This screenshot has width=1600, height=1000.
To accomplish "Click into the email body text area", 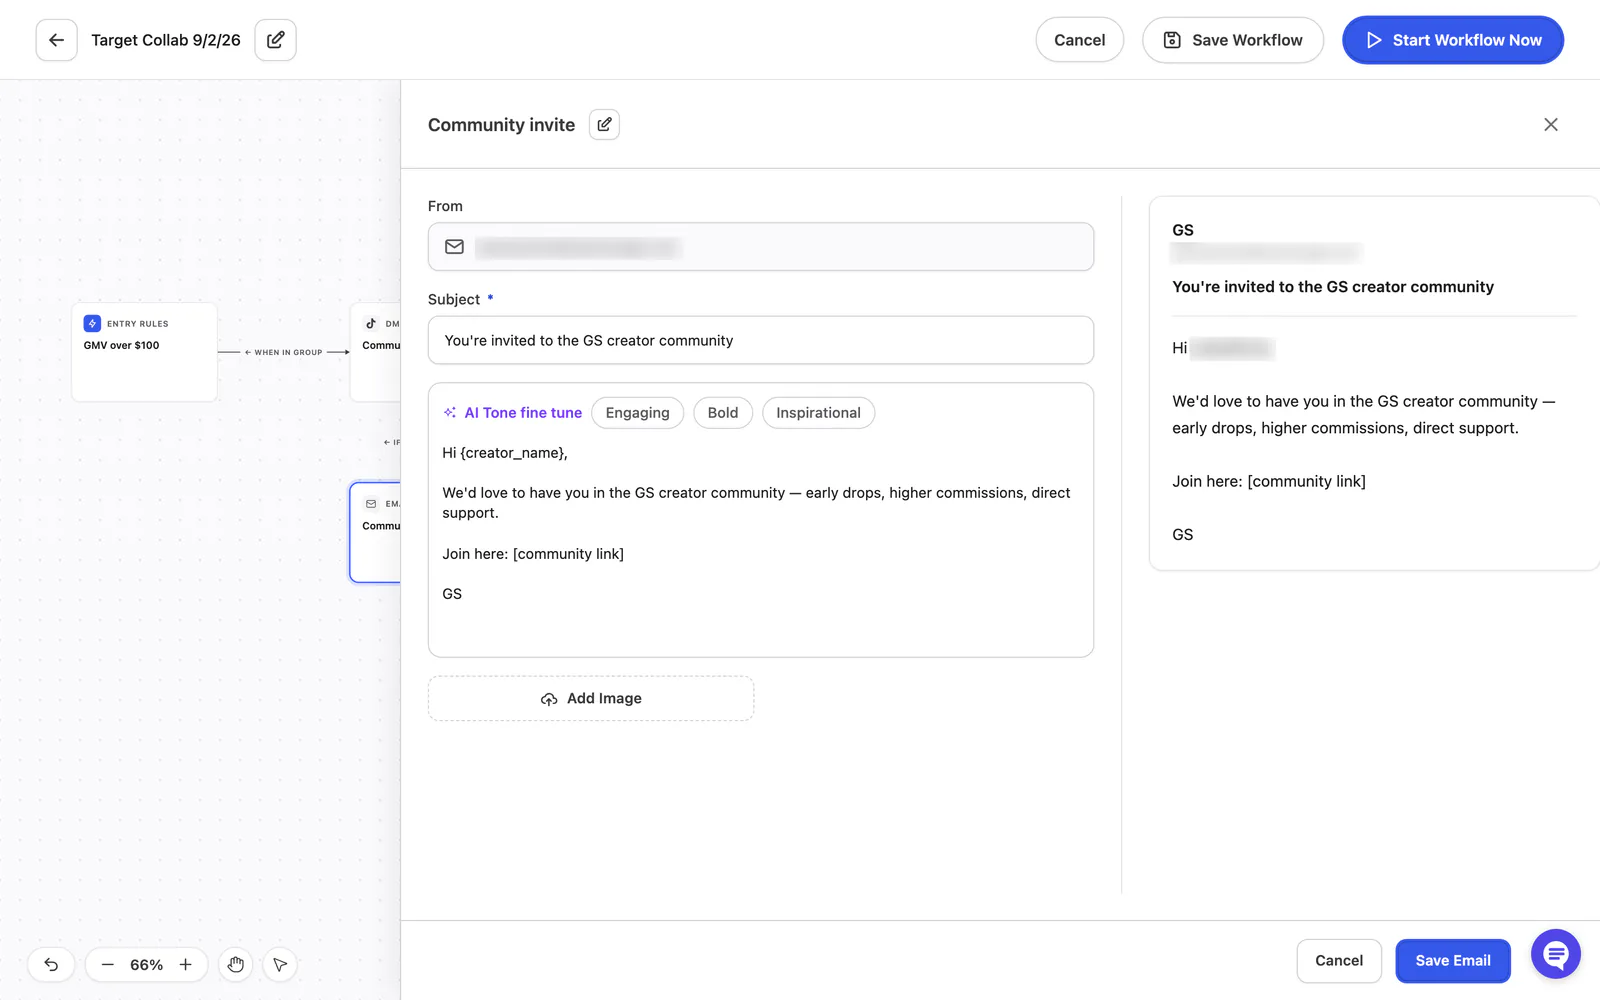I will pyautogui.click(x=760, y=540).
